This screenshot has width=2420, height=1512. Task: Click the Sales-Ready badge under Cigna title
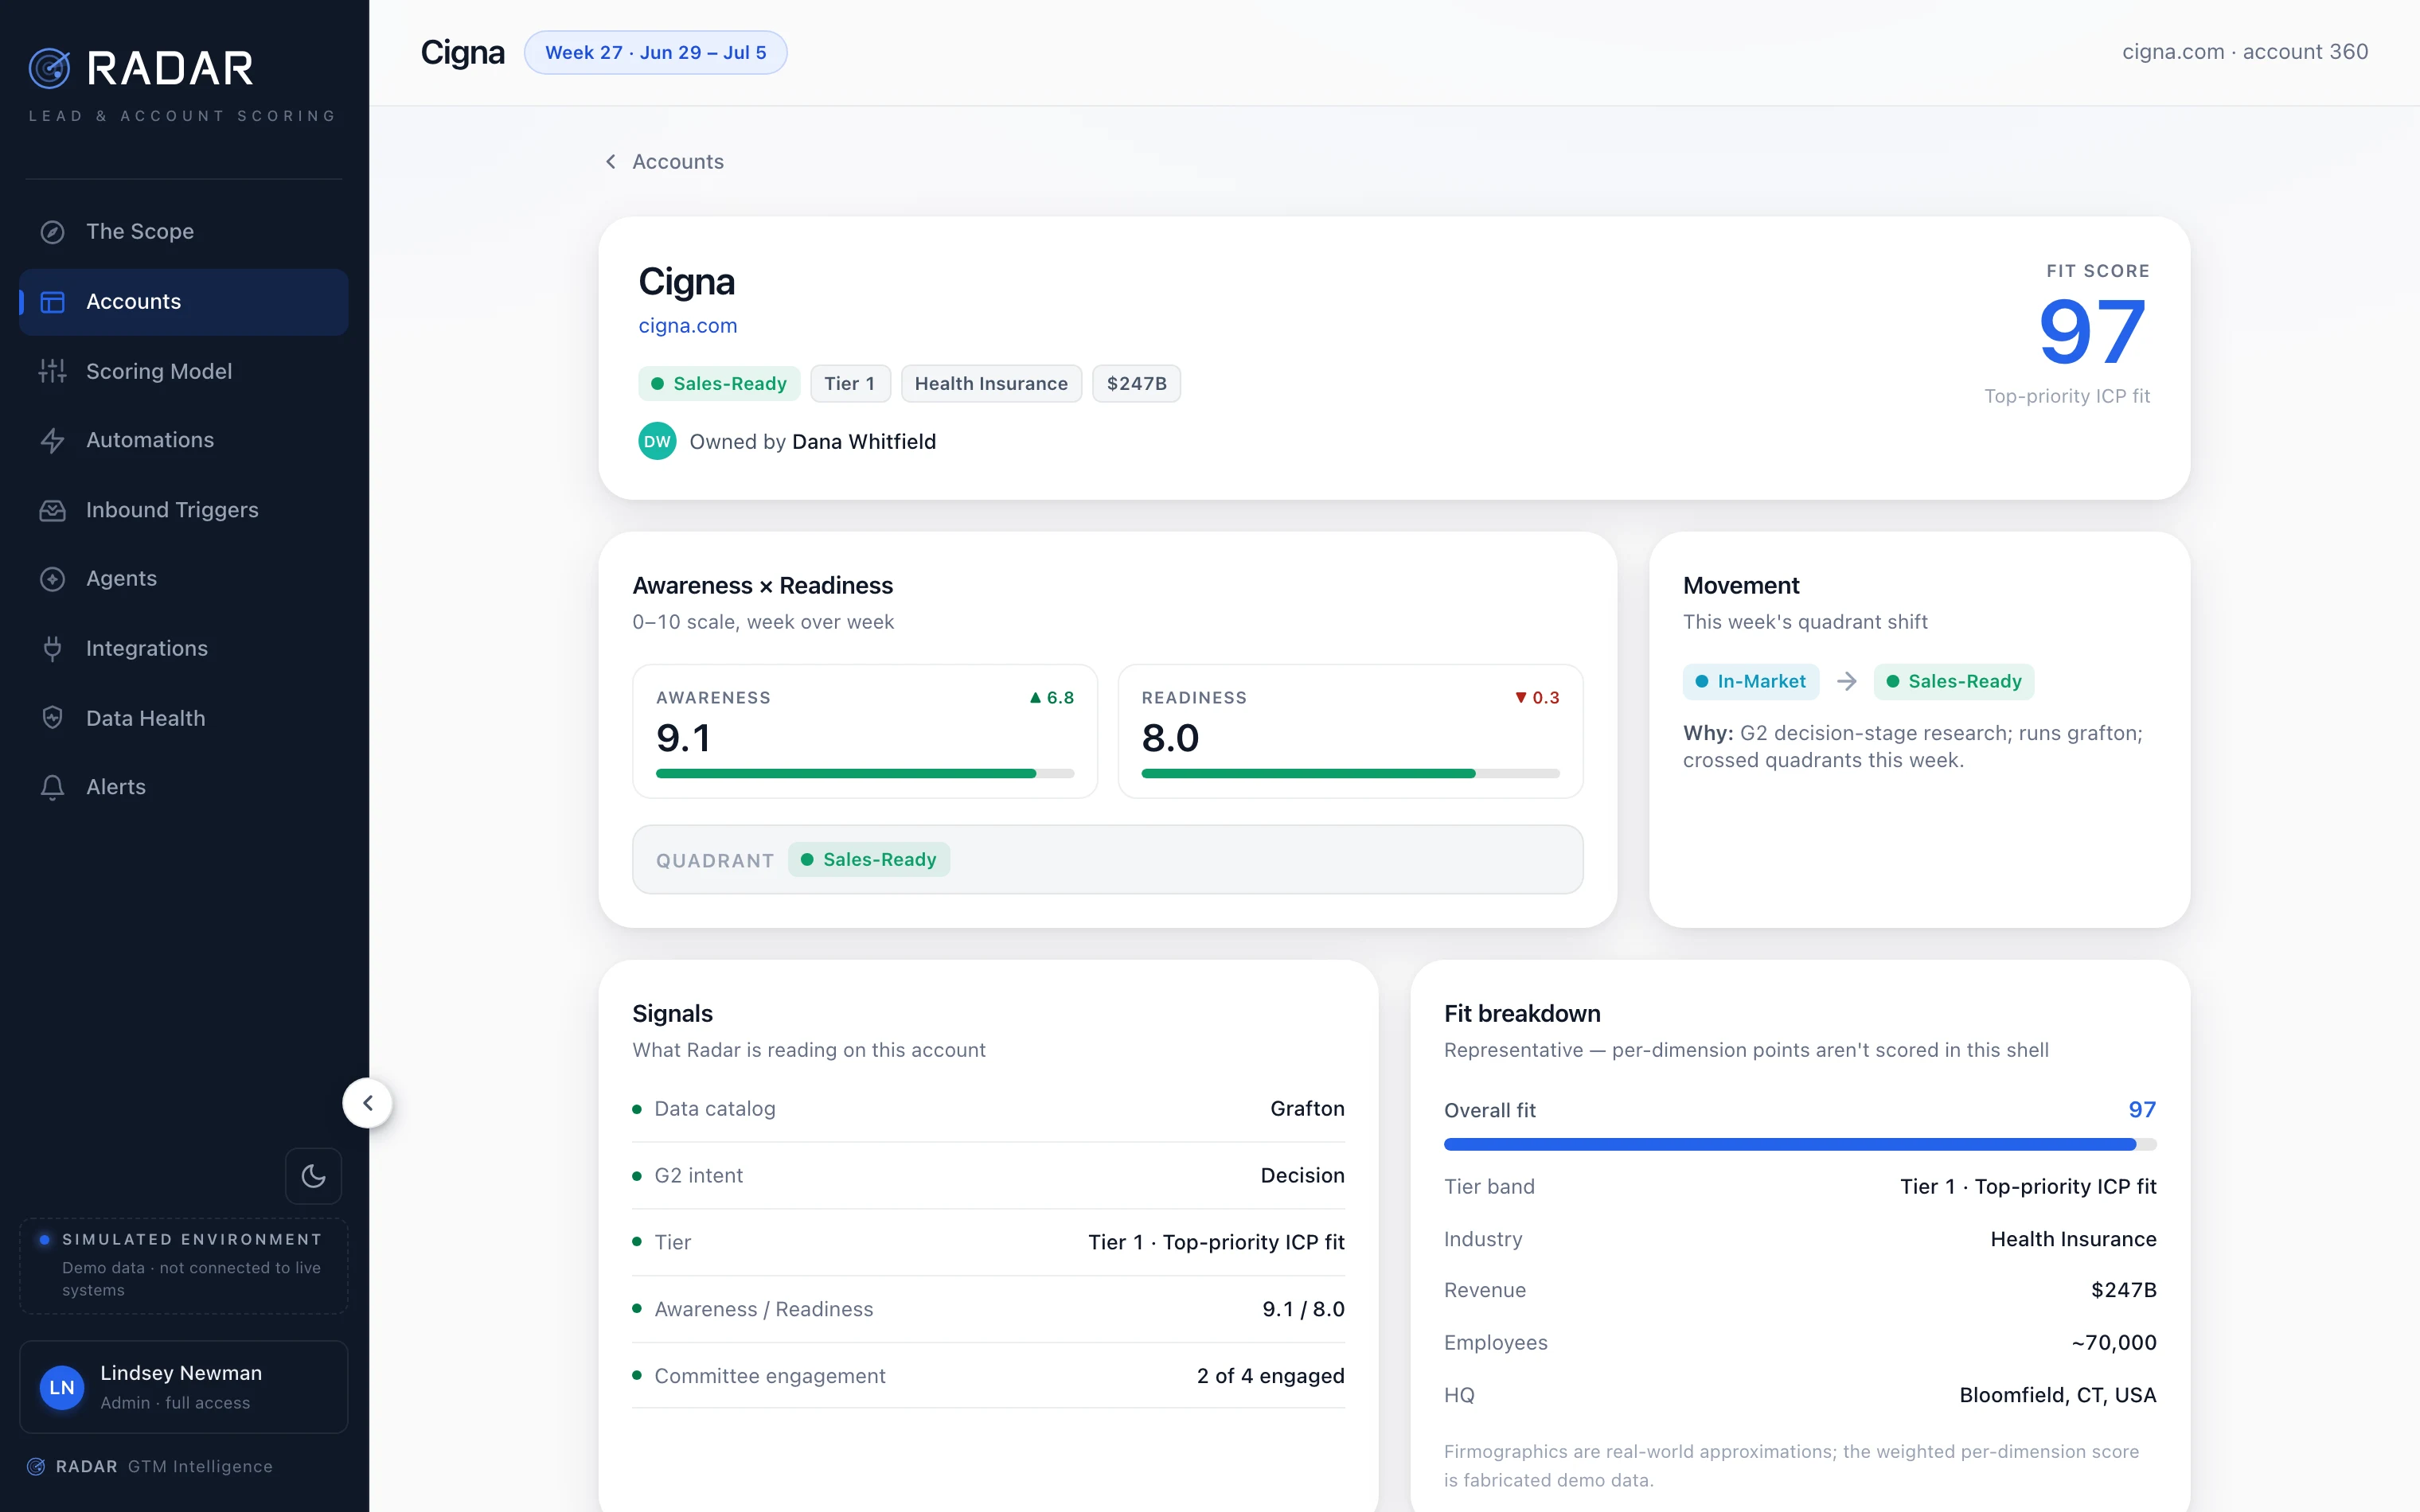[719, 384]
